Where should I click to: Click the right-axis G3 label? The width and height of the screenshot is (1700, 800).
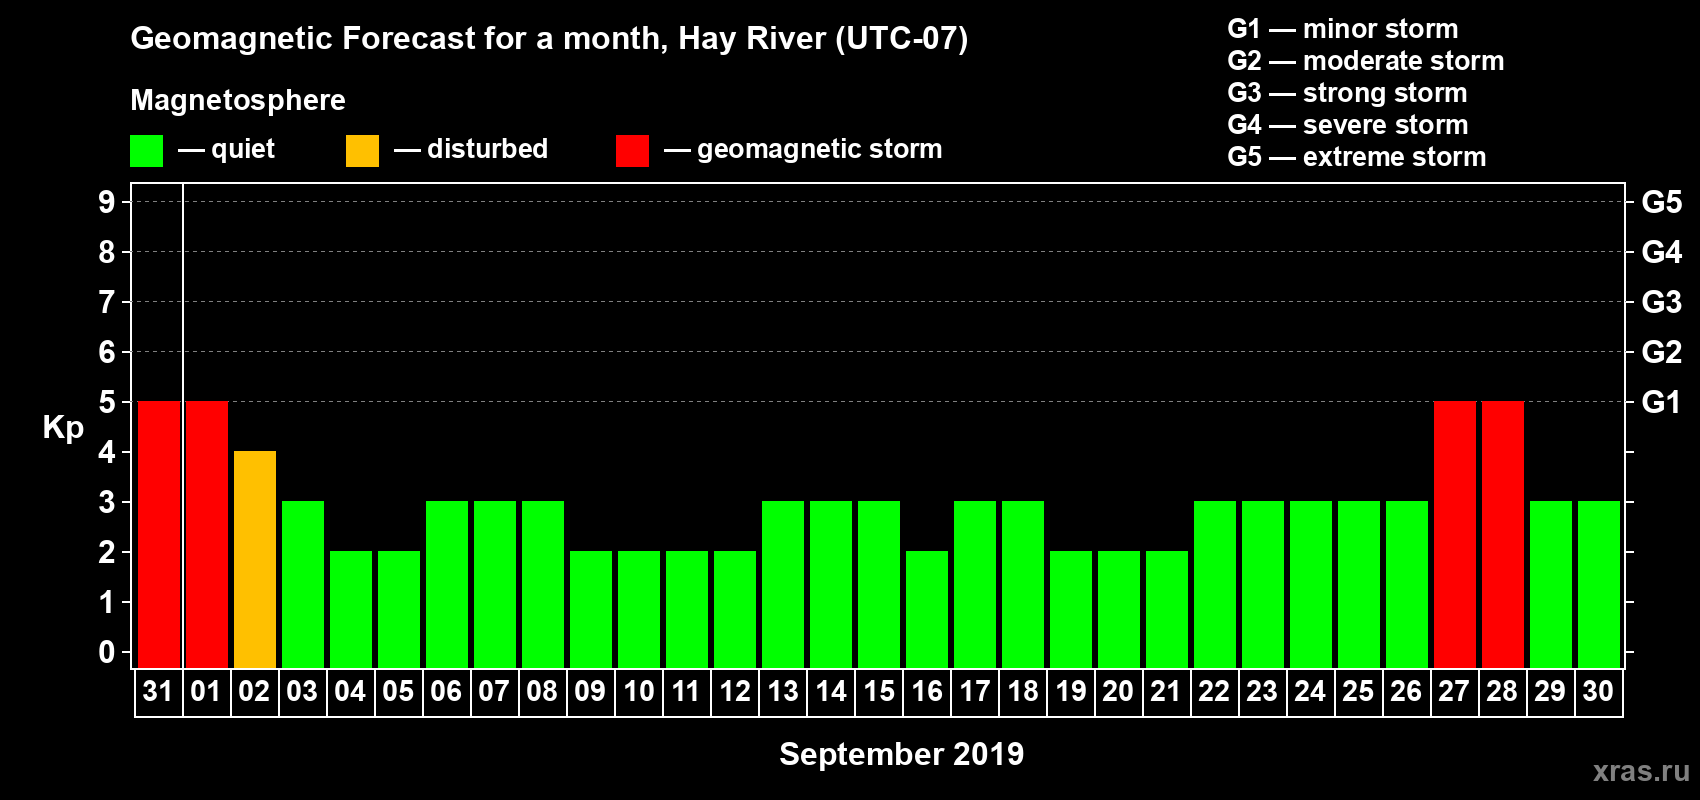[x=1662, y=302]
